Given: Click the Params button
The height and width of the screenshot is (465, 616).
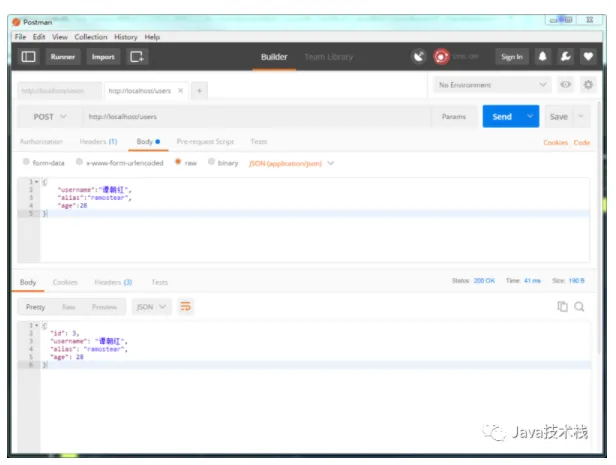Looking at the screenshot, I should point(454,116).
